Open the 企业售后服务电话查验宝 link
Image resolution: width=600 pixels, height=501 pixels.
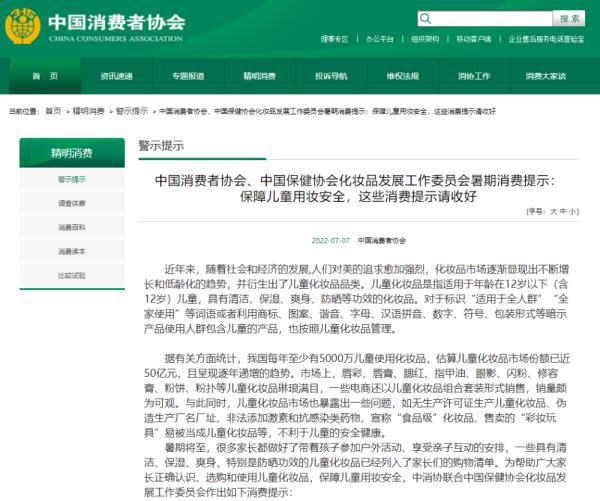pyautogui.click(x=546, y=39)
